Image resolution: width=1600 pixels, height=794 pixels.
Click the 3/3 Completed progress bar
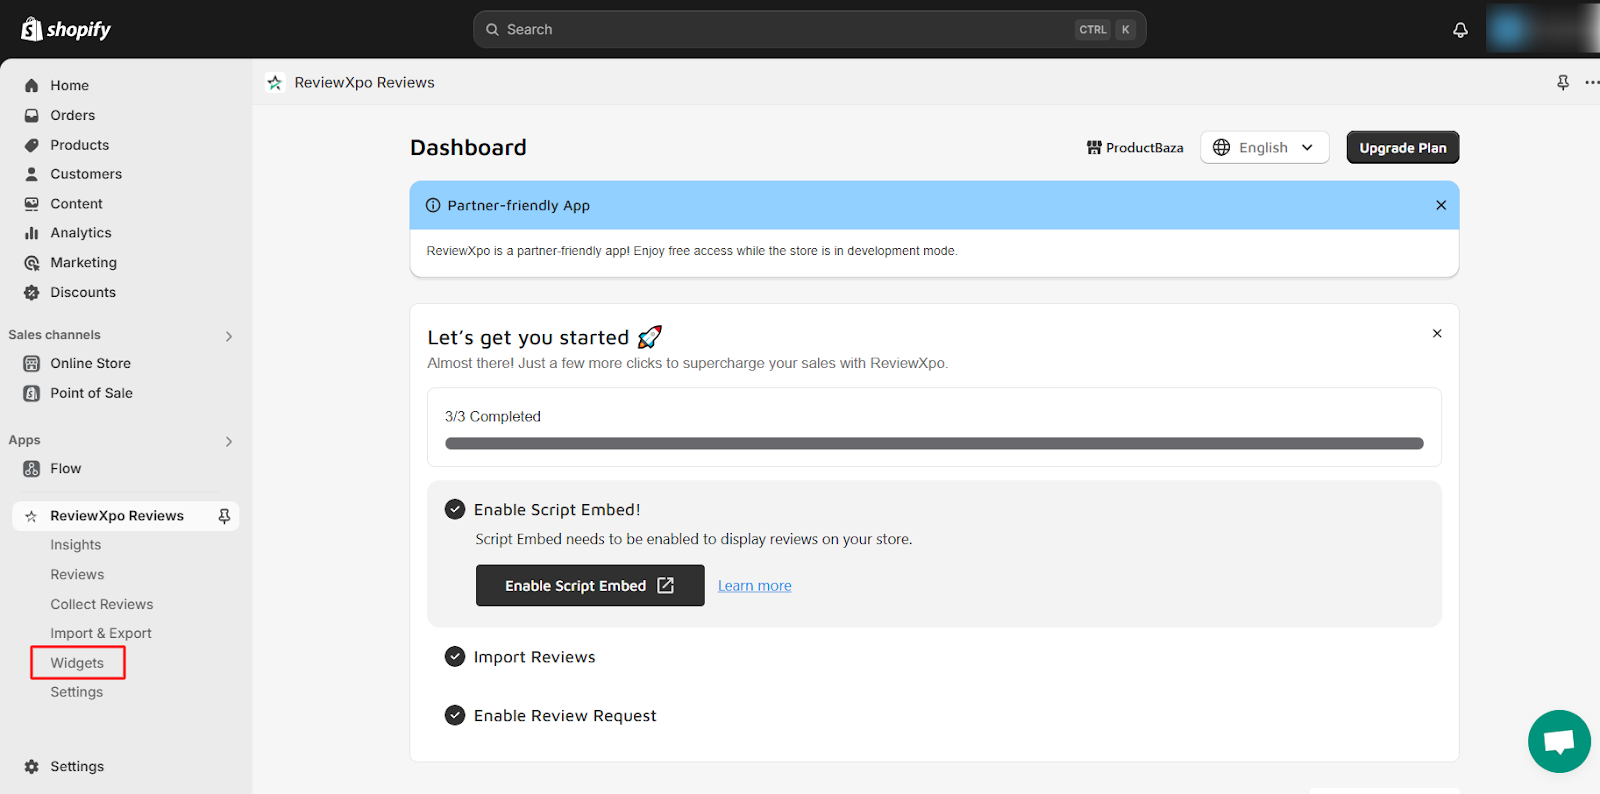coord(934,444)
